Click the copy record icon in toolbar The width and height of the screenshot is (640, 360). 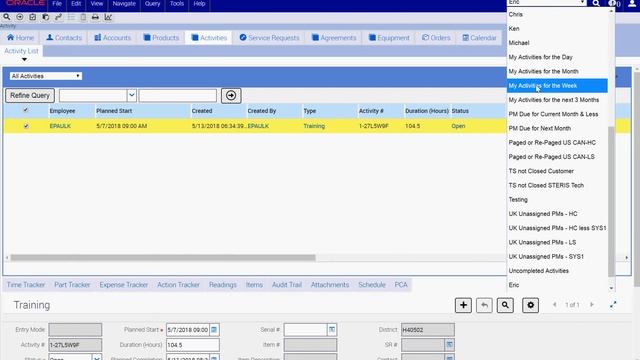tap(46, 17)
